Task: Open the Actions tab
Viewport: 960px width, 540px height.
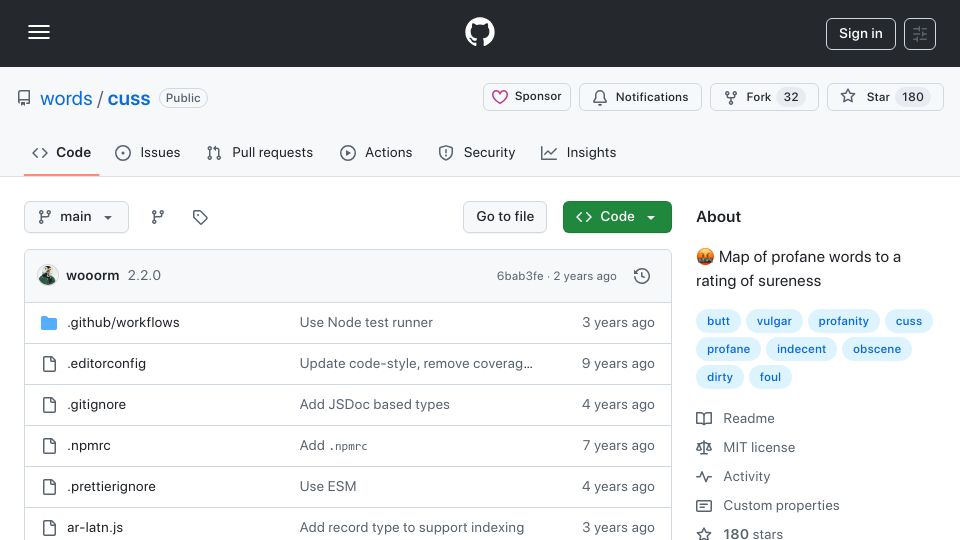Action: [377, 152]
